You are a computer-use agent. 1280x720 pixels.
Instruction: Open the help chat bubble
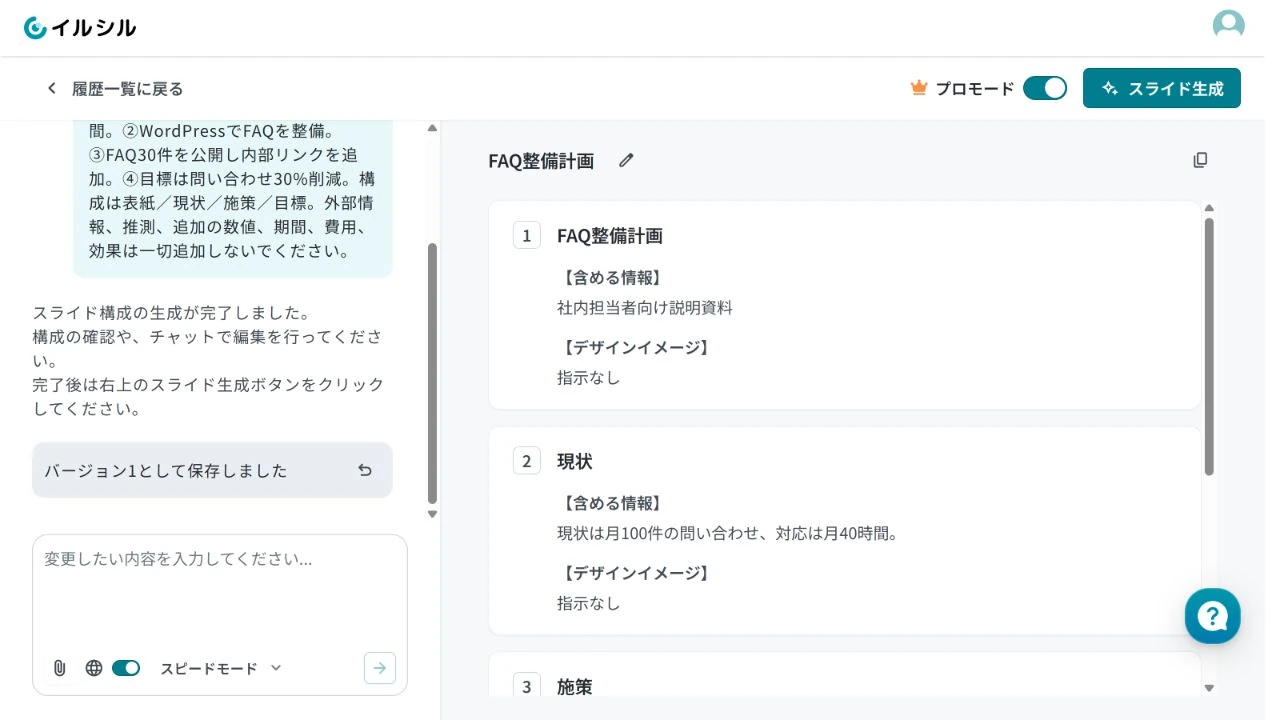[x=1213, y=616]
